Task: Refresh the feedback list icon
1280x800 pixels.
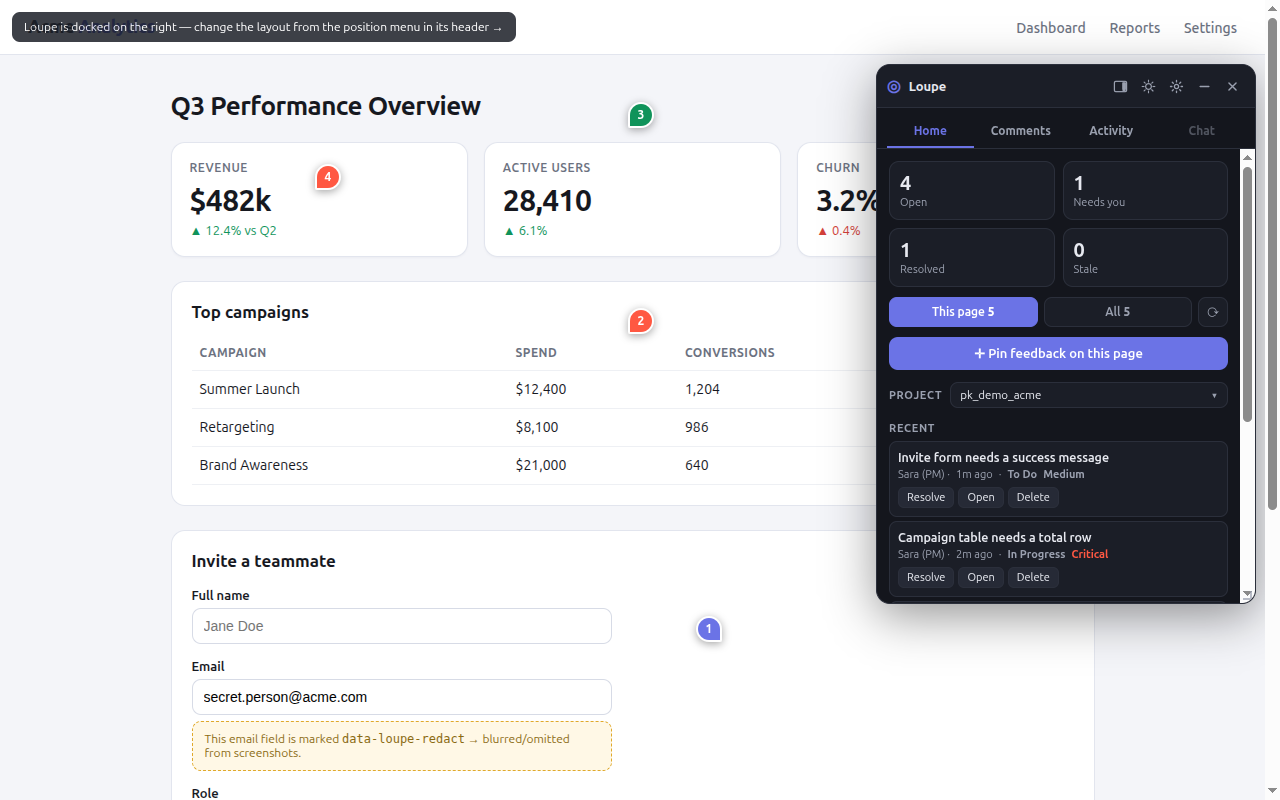Action: (1212, 312)
